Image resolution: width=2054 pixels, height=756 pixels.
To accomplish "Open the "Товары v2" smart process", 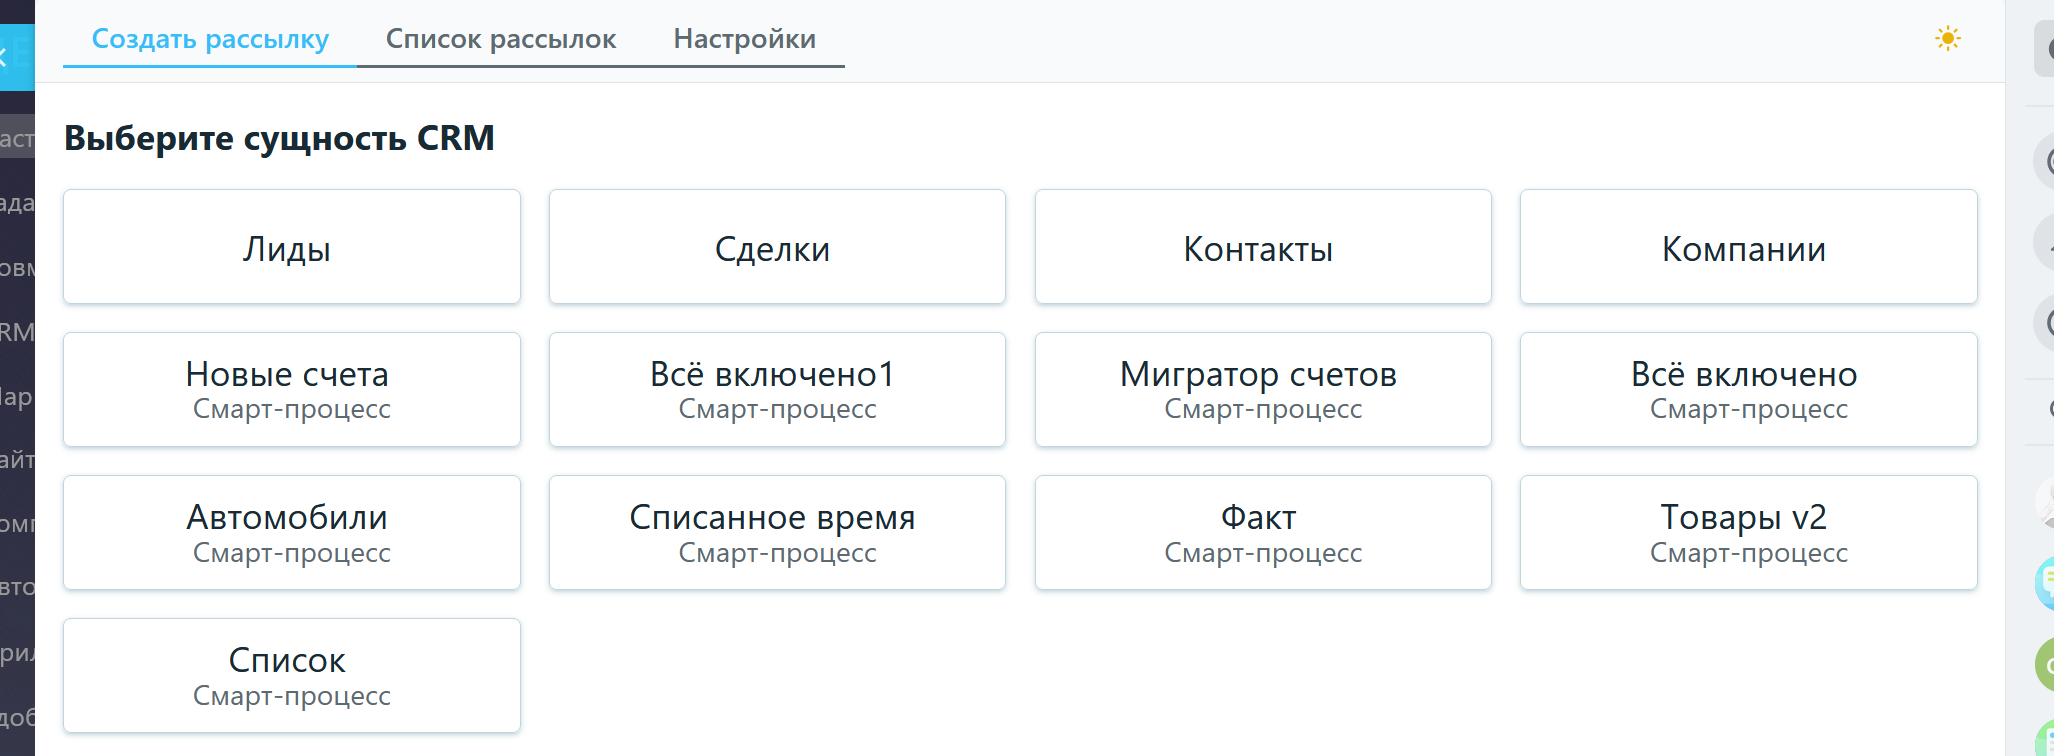I will tap(1748, 533).
